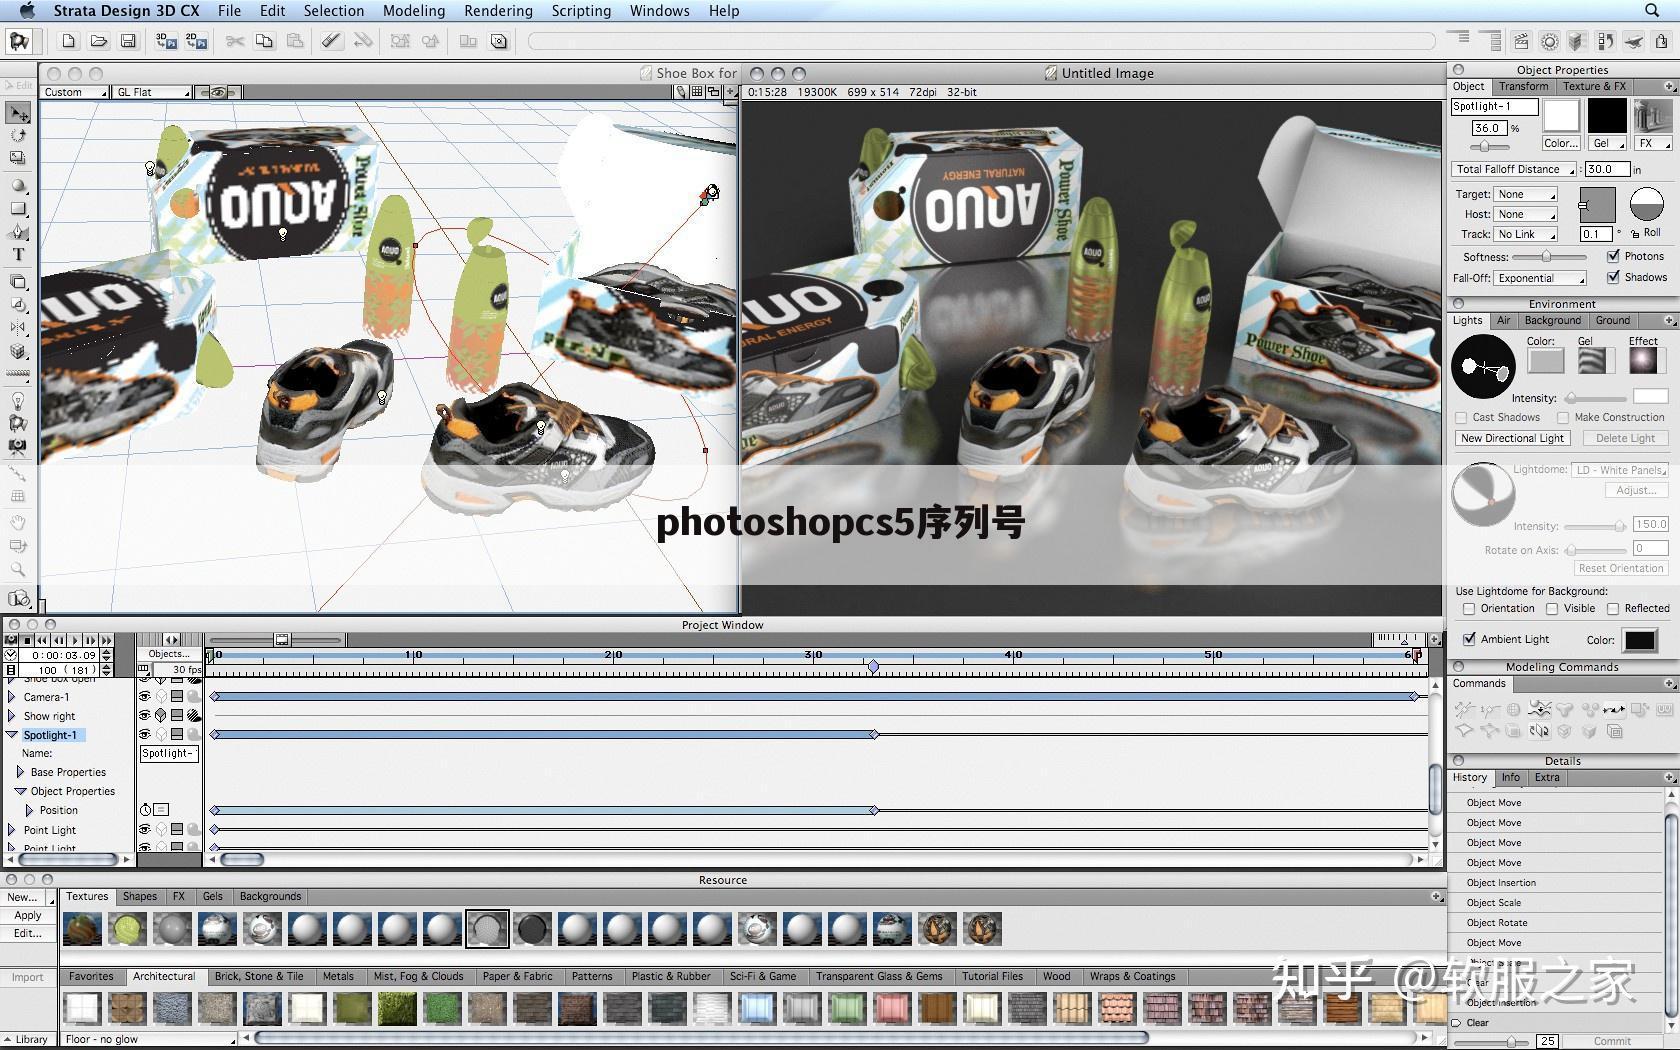Click the lock icon in top toolbar
The height and width of the screenshot is (1050, 1680).
(1662, 41)
